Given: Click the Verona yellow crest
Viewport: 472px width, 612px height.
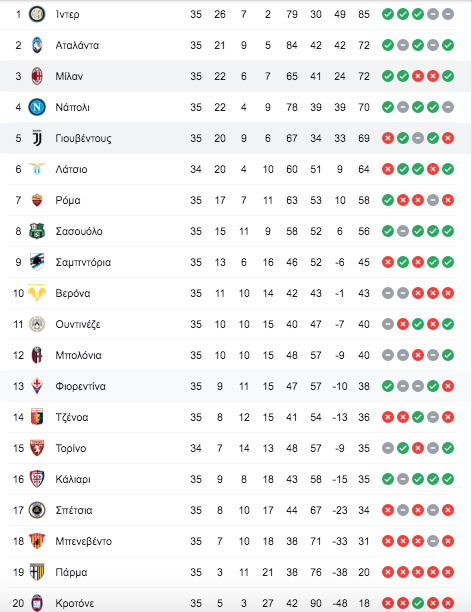Looking at the screenshot, I should pos(37,293).
